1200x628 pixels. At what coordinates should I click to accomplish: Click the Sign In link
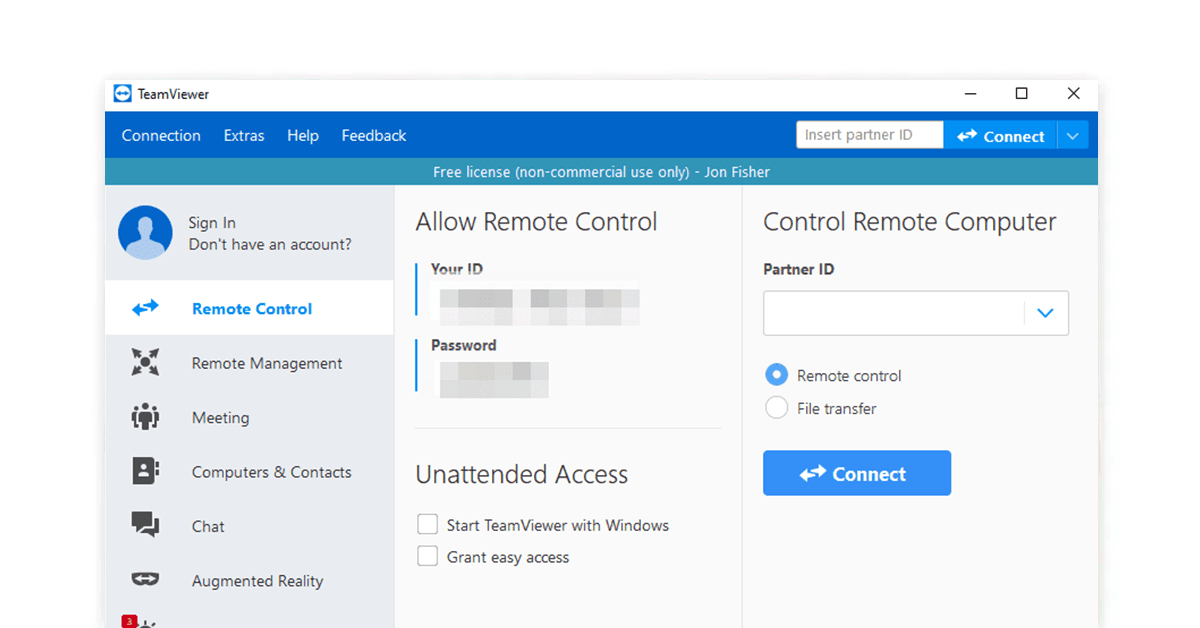[212, 223]
